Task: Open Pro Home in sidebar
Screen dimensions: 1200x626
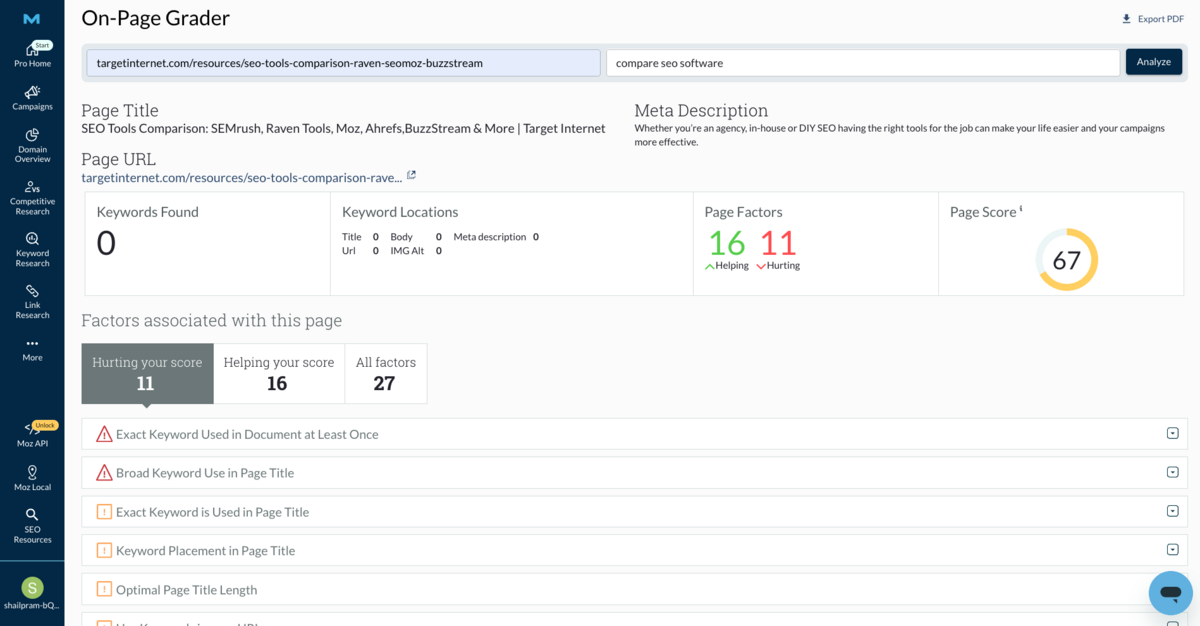Action: tap(32, 55)
